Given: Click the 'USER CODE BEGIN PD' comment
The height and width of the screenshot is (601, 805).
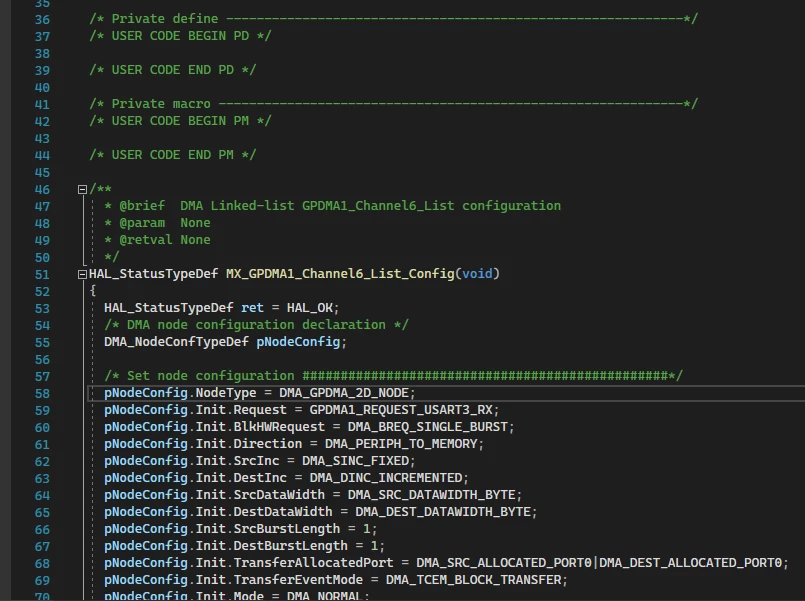Looking at the screenshot, I should point(180,36).
